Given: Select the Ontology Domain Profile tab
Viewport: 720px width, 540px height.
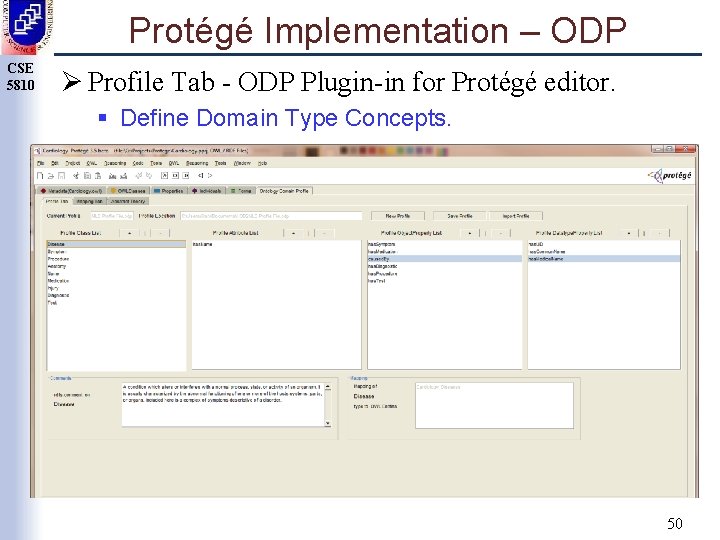Looking at the screenshot, I should (284, 191).
